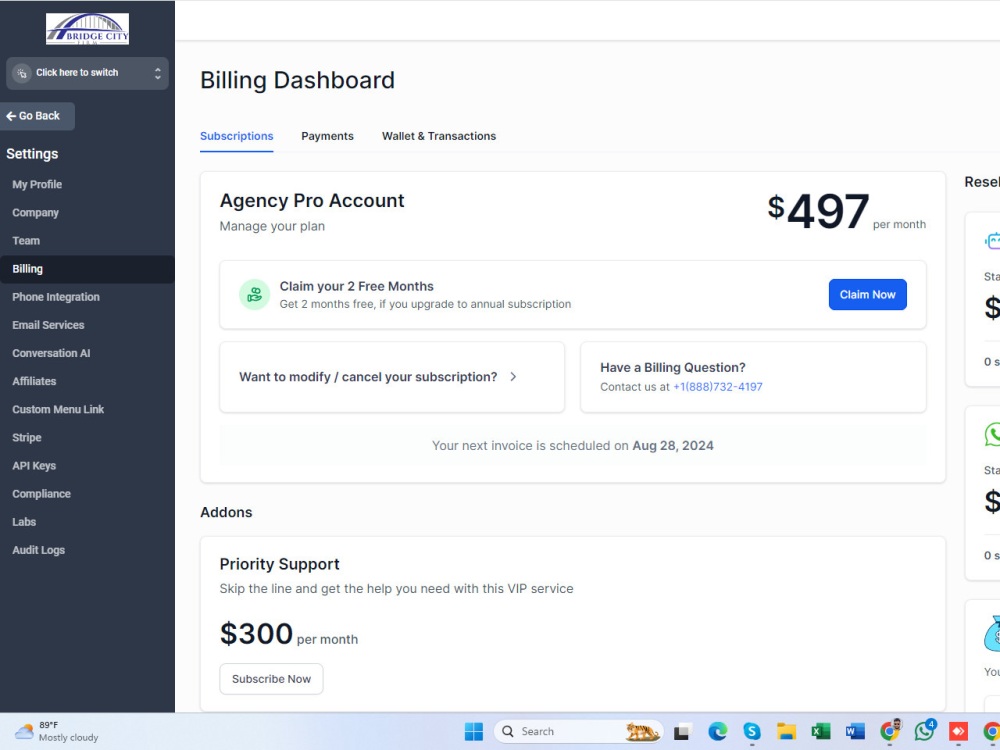Switch to the Subscriptions tab
Screen dimensions: 1000x750
tap(237, 136)
